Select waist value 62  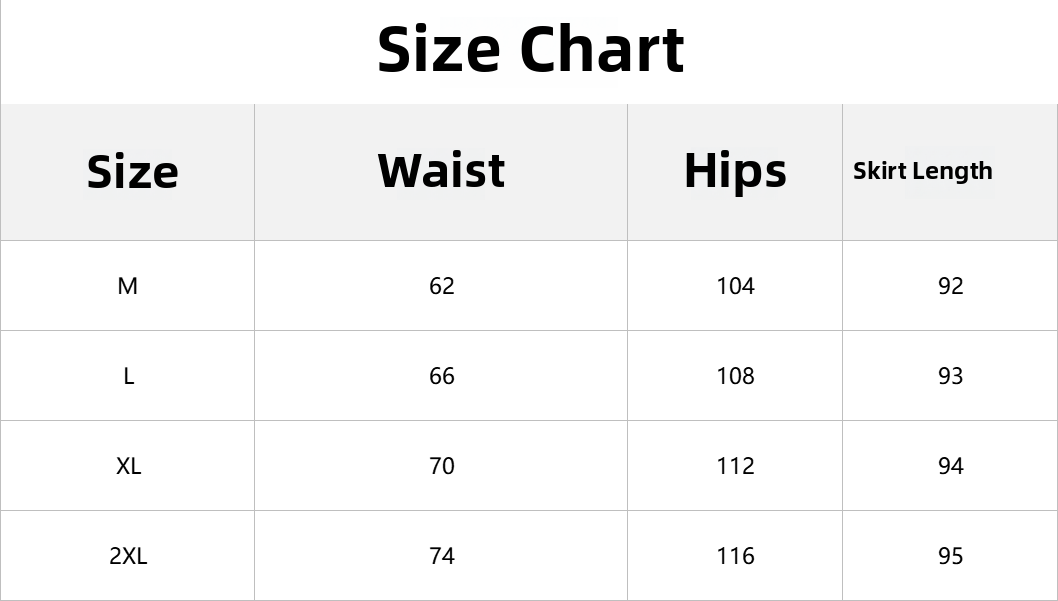[442, 286]
